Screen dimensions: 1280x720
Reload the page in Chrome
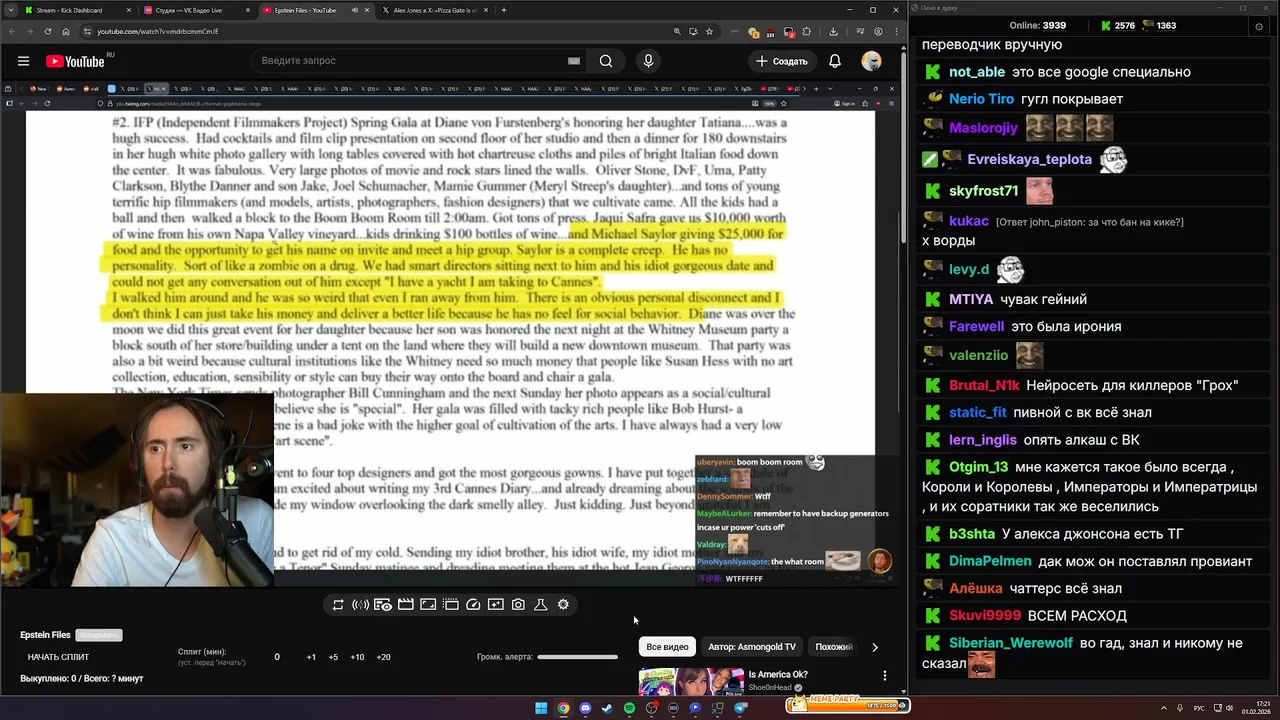(x=48, y=31)
